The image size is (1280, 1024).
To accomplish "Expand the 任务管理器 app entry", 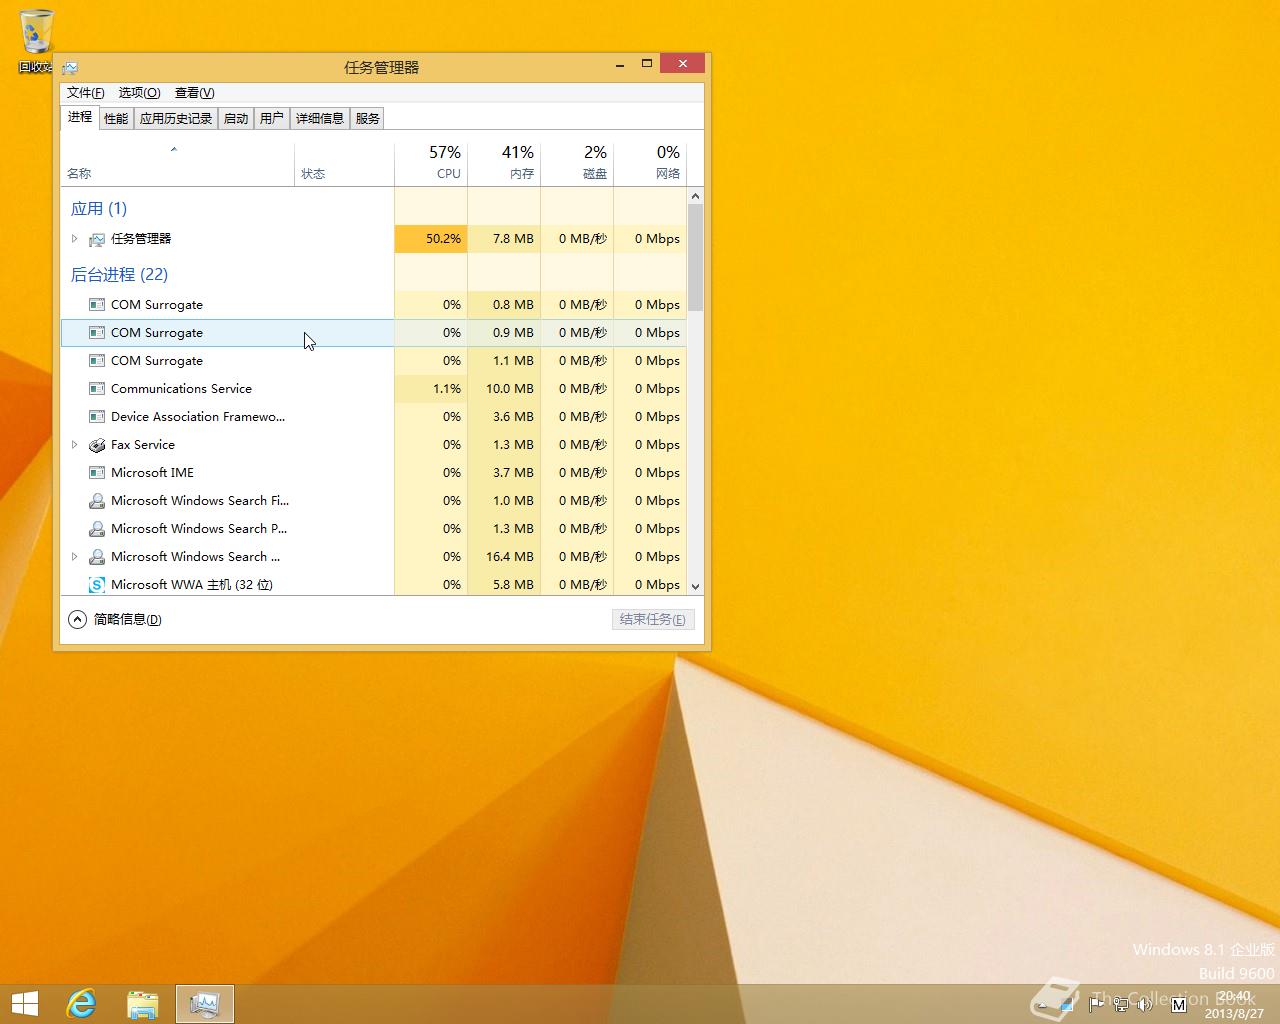I will click(75, 239).
